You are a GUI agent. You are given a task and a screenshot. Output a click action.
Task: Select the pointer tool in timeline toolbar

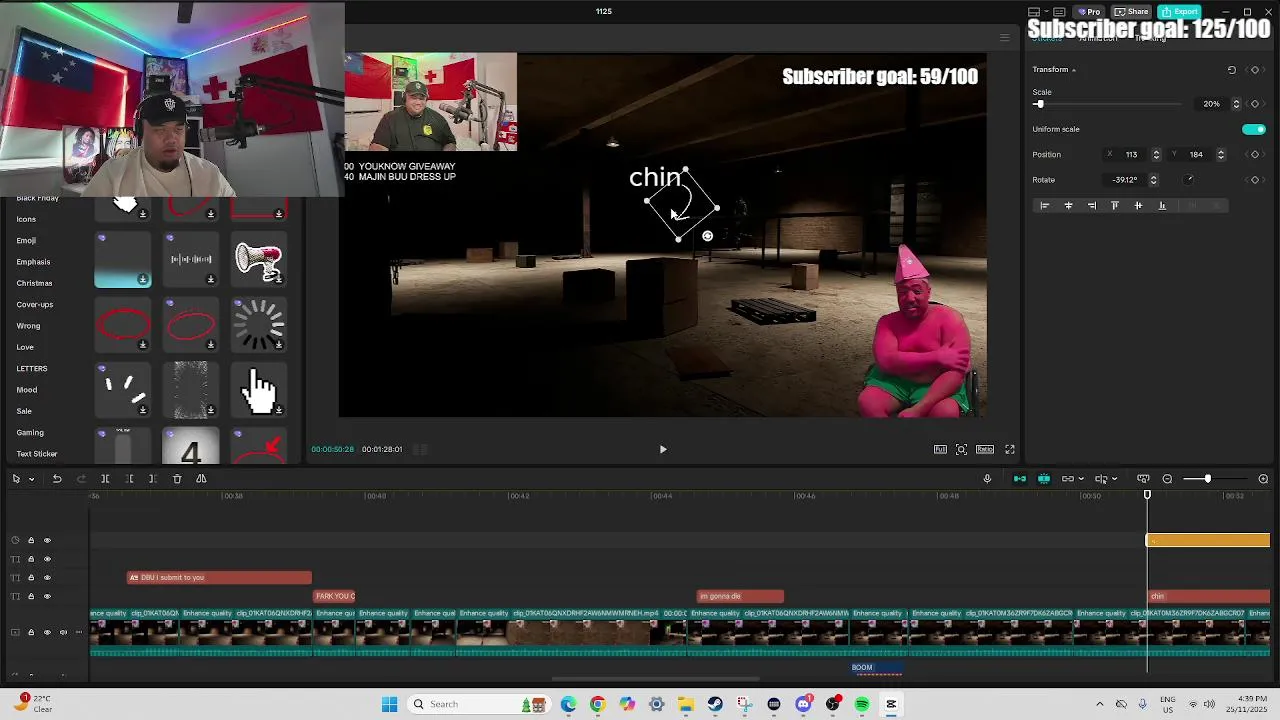coord(16,479)
